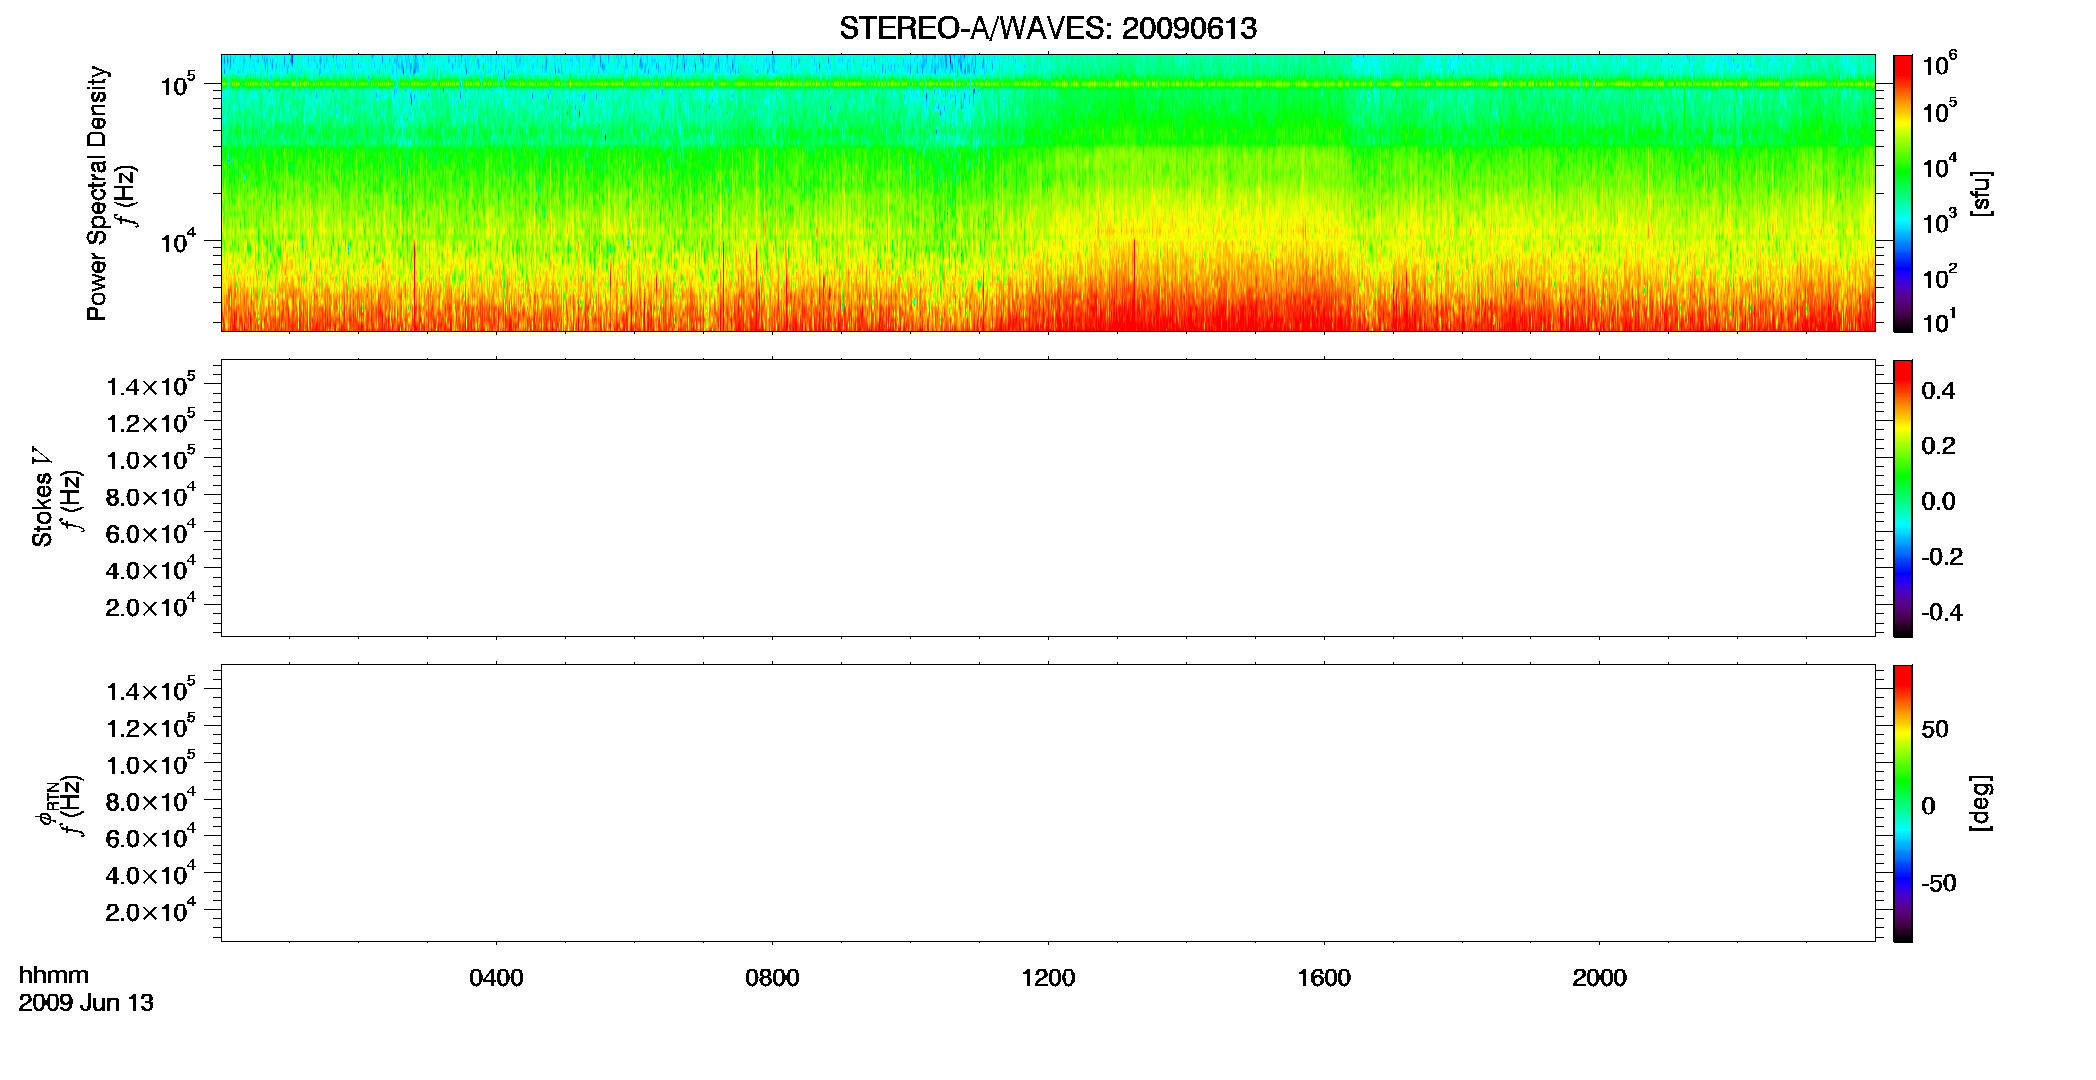Click the [sfu] colorbar unit label

click(1980, 193)
